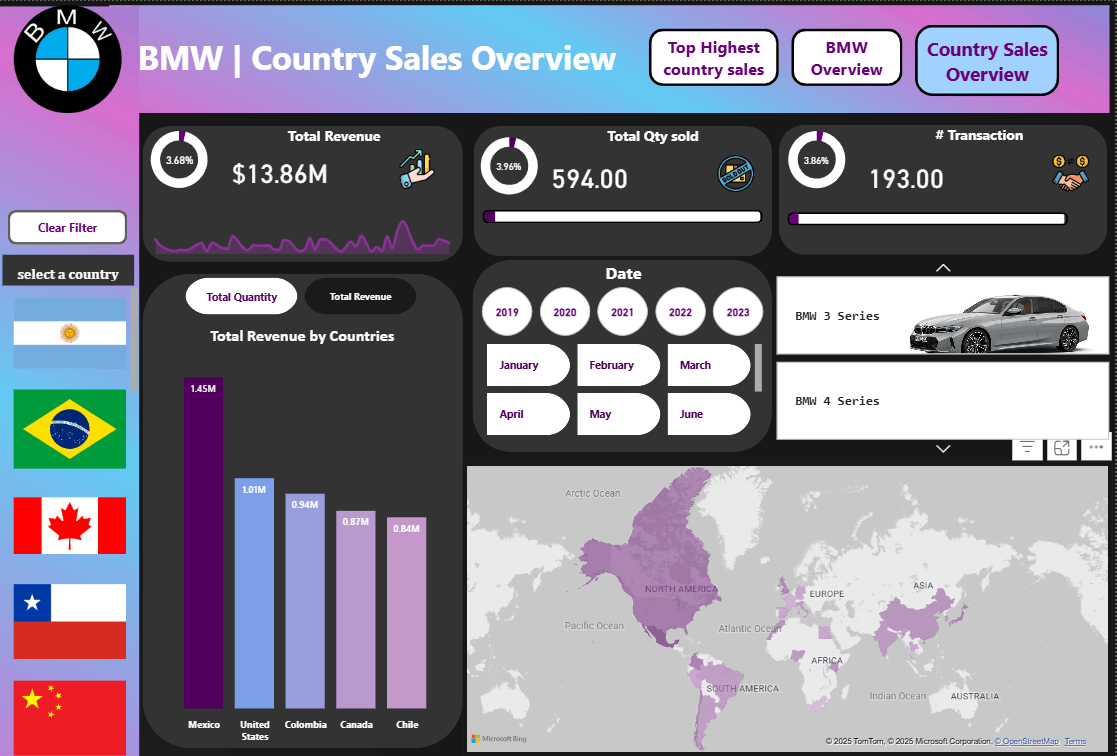Select the Canada flag country filter
Screen dimensions: 1117x756
click(69, 525)
